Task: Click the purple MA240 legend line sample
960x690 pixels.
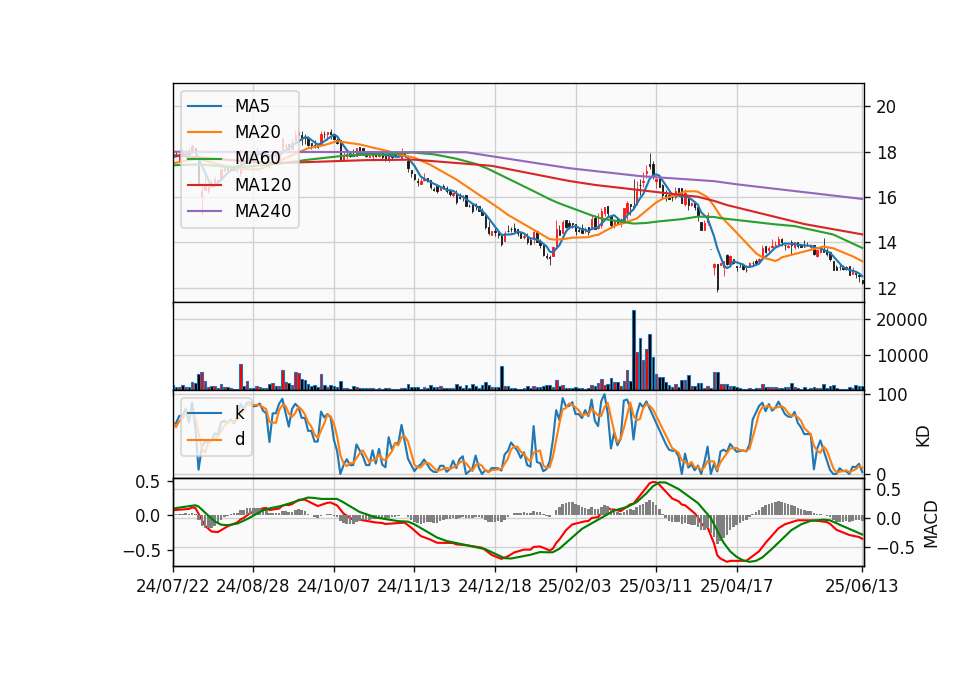Action: (204, 211)
